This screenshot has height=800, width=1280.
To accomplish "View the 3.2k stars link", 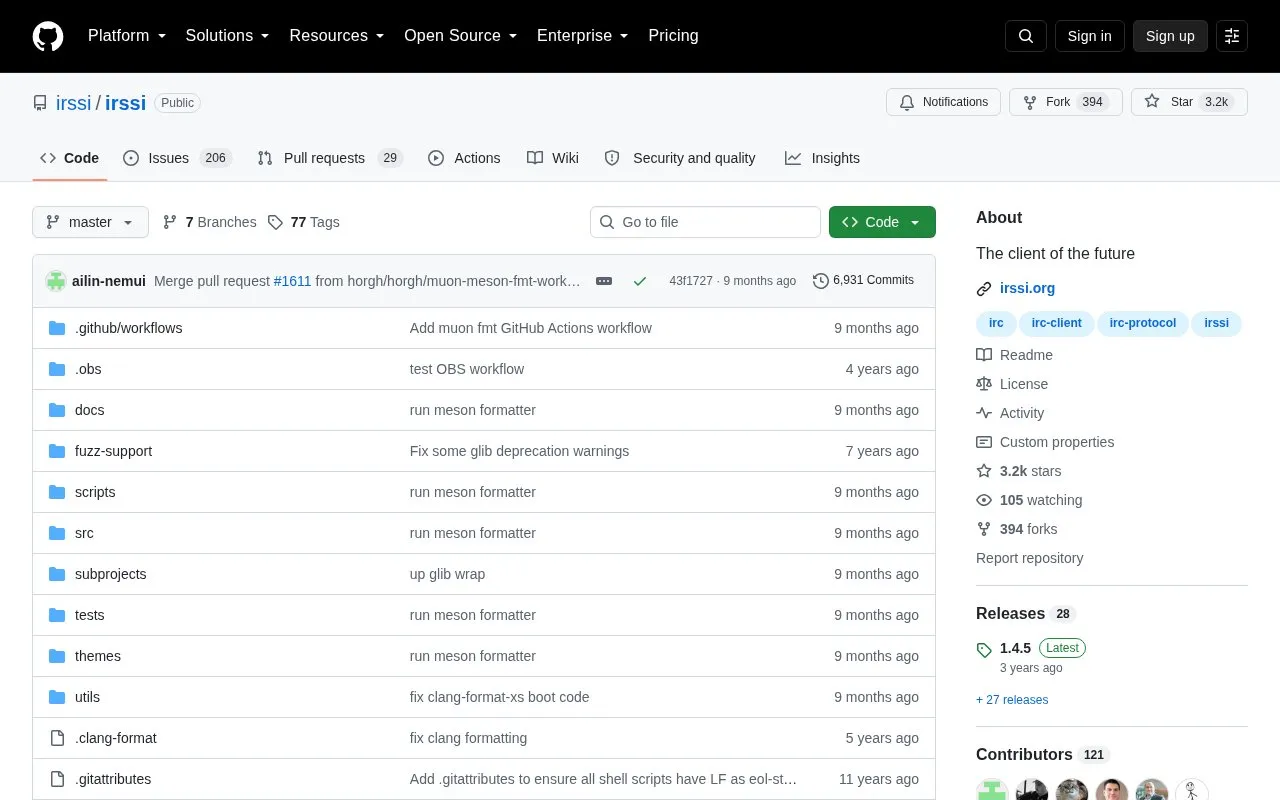I will coord(1019,471).
